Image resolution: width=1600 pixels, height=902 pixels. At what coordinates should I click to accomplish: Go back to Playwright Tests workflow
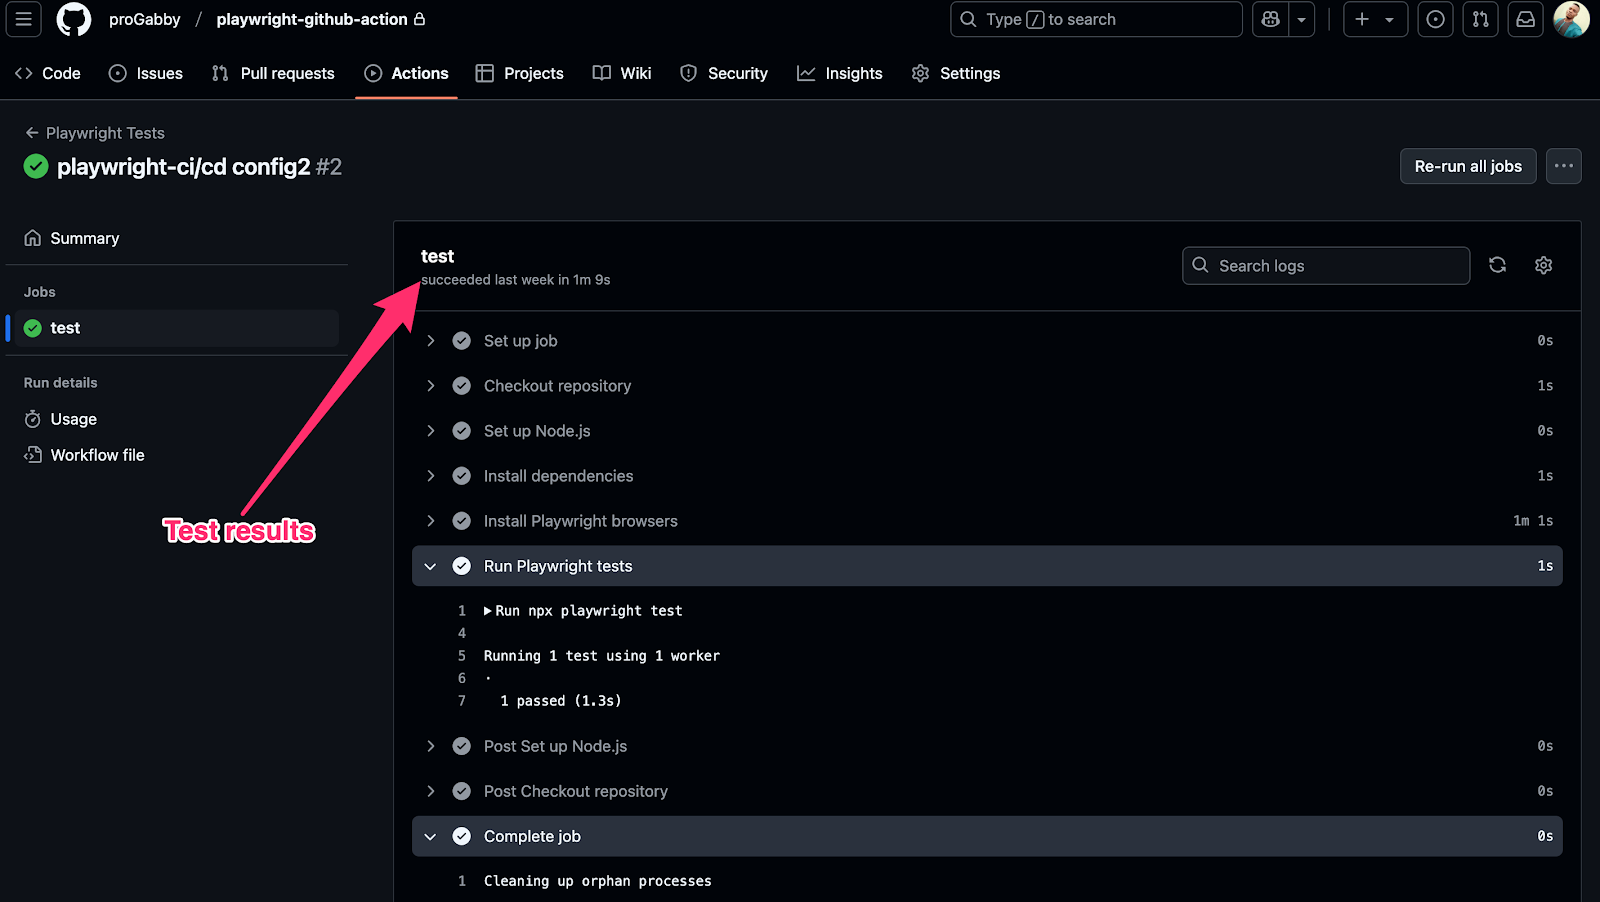(95, 133)
